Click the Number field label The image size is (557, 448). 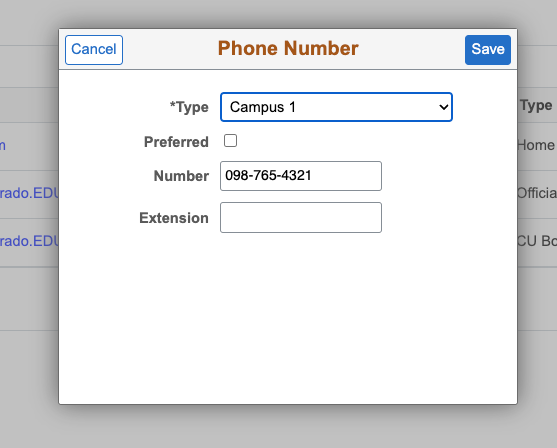[181, 176]
